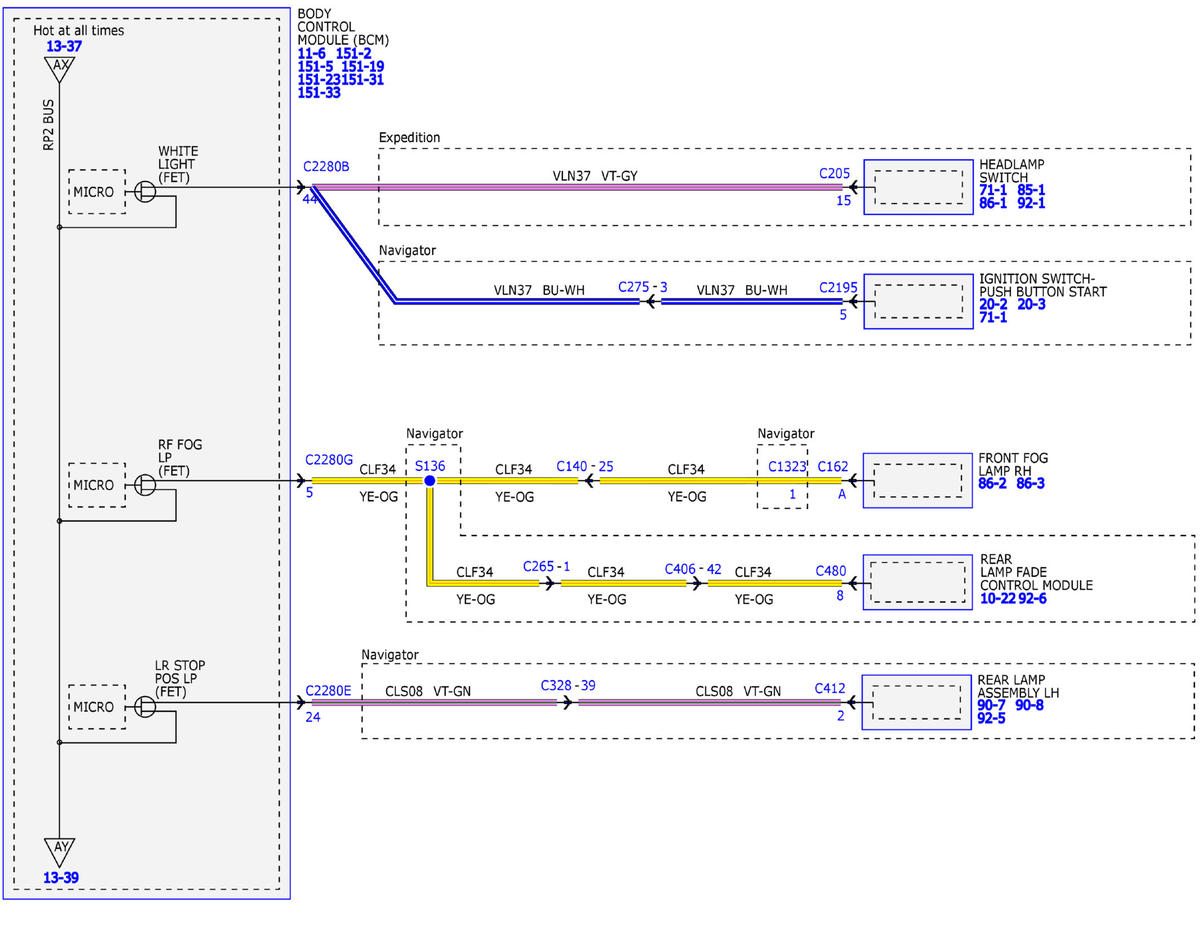Click connector C480 on Rear Lamp Fade module

[x=830, y=571]
